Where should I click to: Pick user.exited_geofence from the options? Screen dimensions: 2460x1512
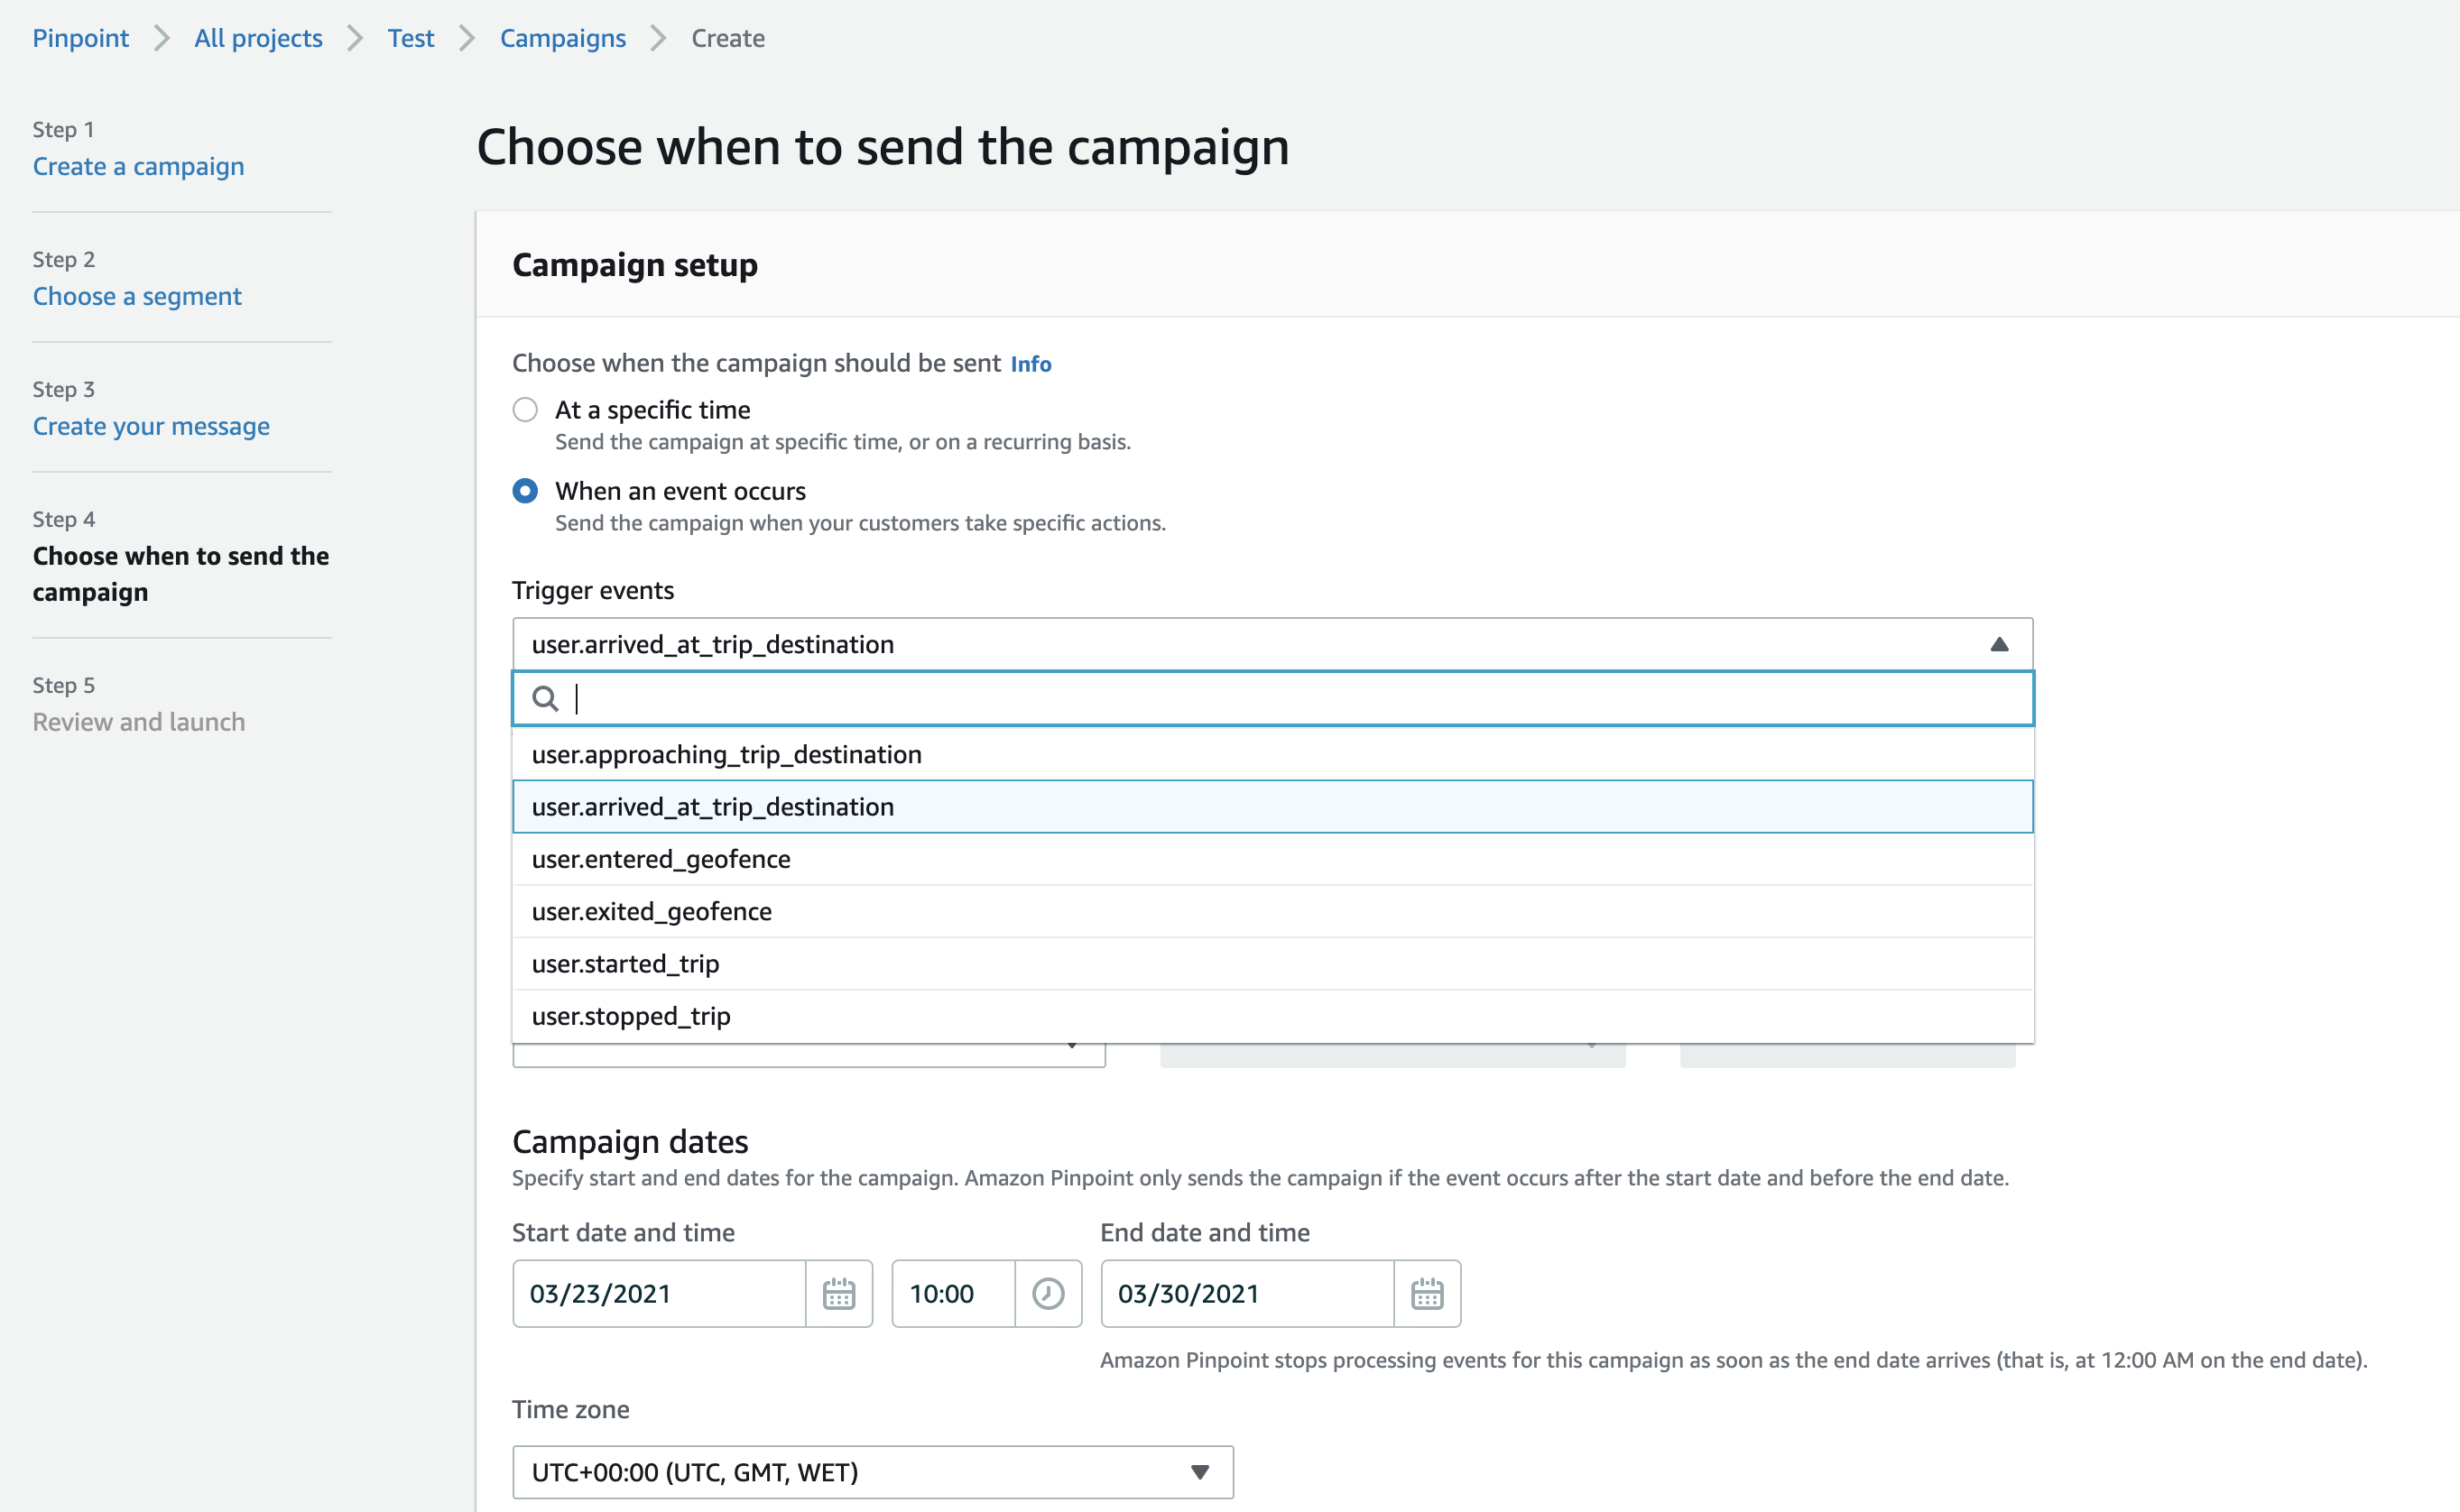coord(652,912)
